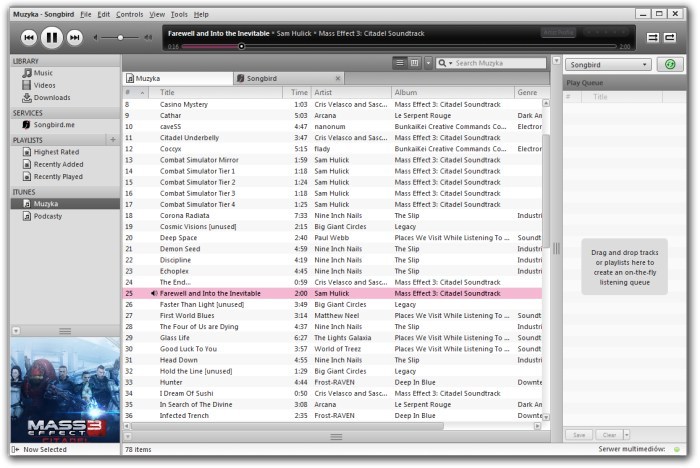Click the track list scroll-down arrow
This screenshot has height=468, width=700.
coord(546,417)
